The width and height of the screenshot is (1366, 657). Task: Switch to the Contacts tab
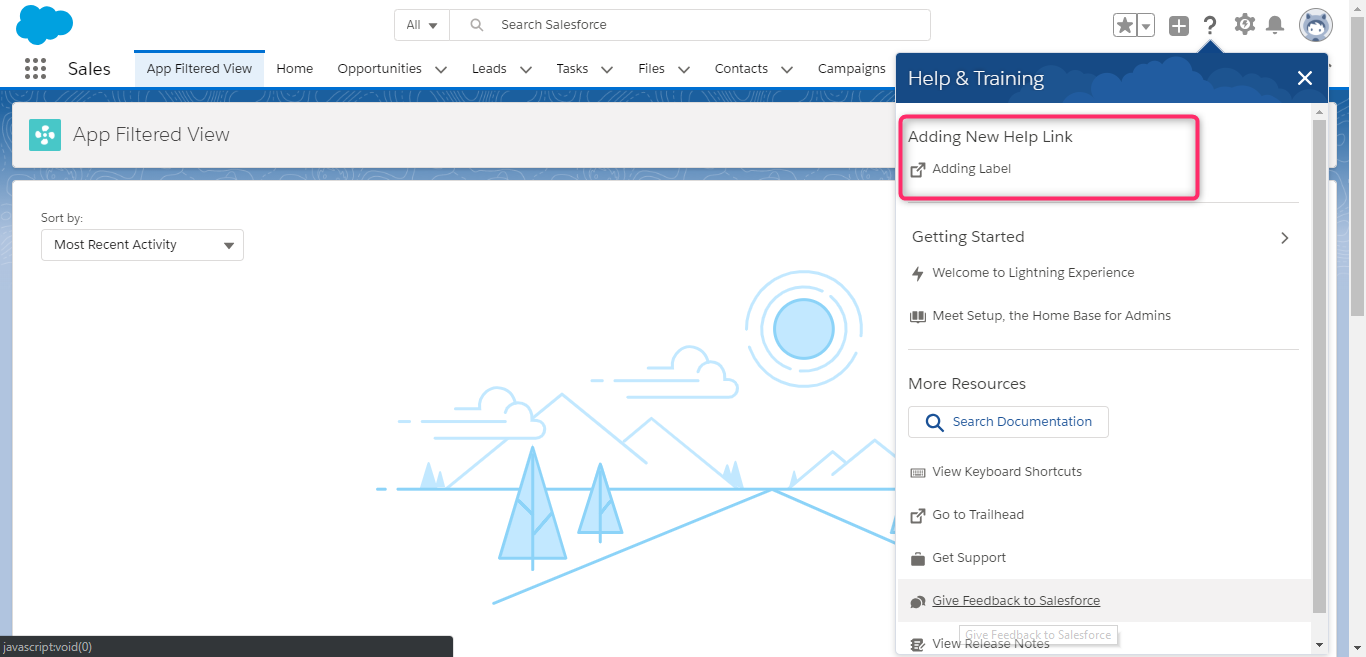click(741, 69)
